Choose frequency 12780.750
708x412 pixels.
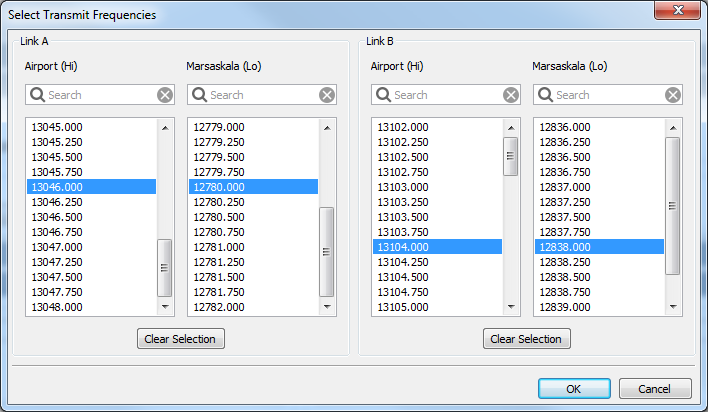pos(254,232)
